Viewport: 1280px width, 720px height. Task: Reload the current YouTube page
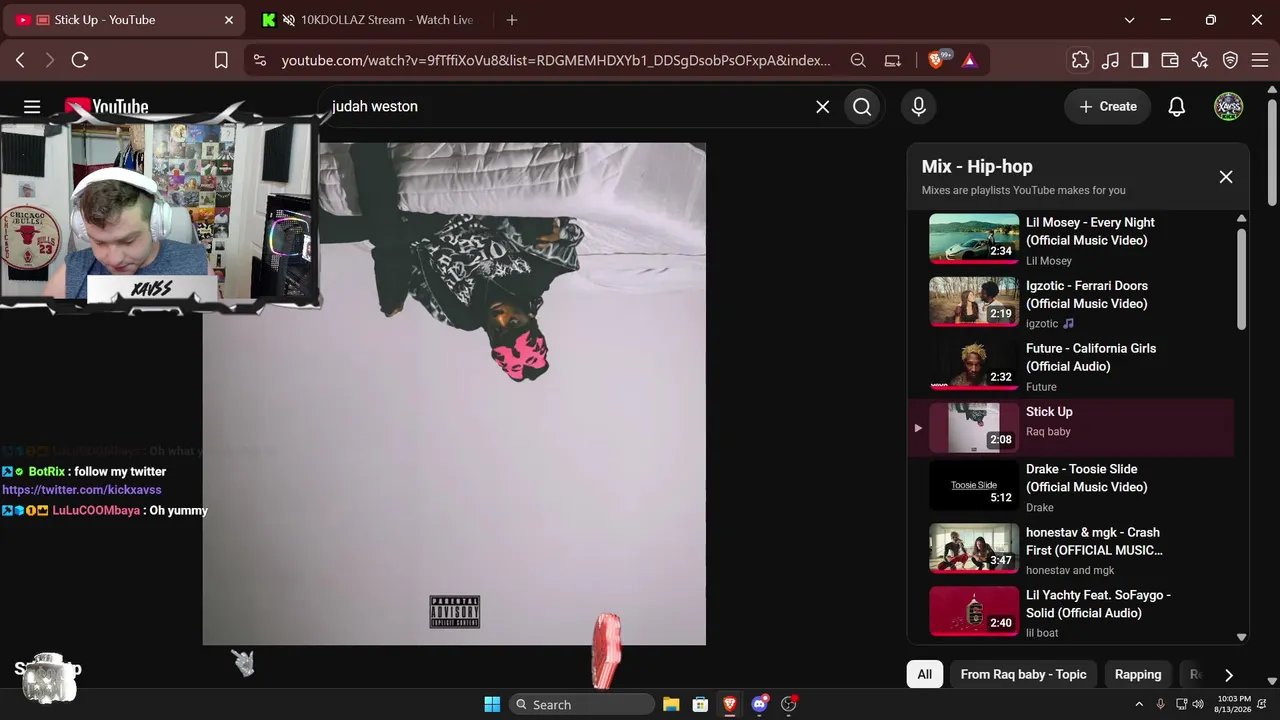click(x=80, y=60)
